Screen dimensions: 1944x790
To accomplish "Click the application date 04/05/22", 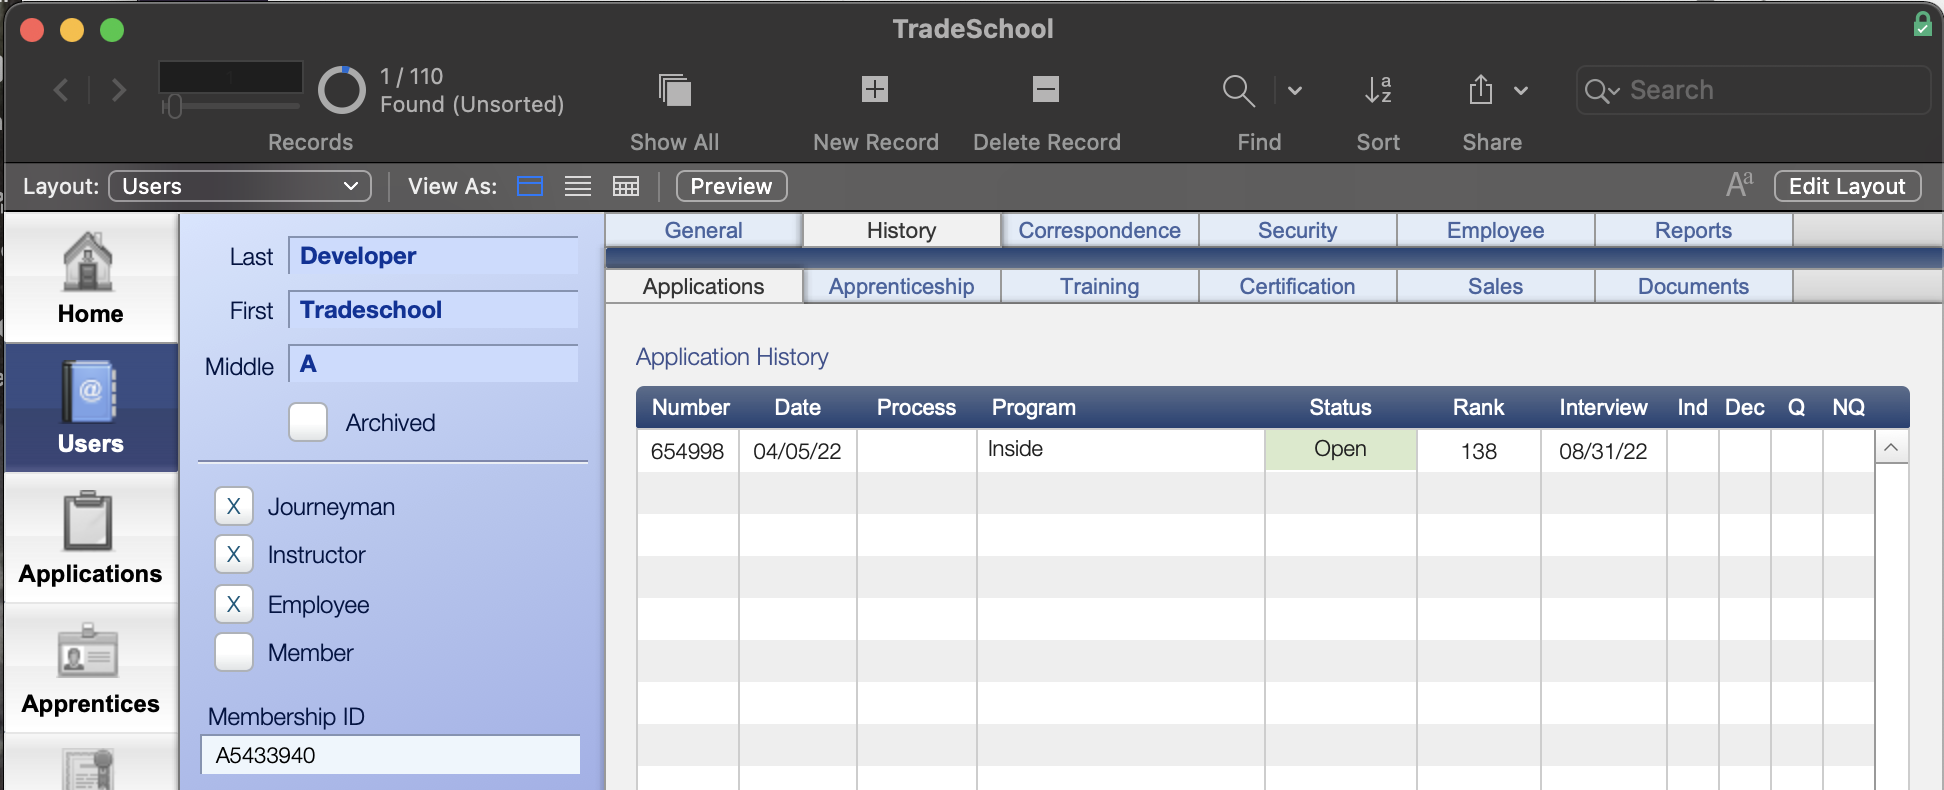I will (797, 451).
